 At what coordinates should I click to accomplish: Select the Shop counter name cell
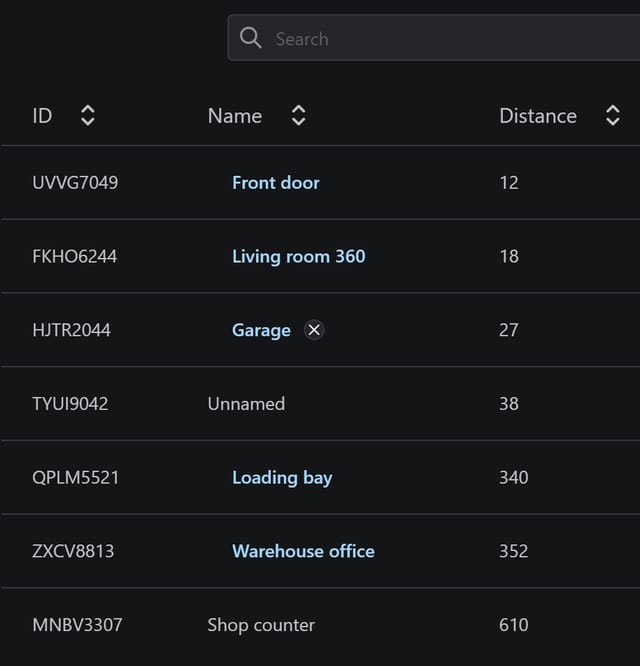coord(261,625)
